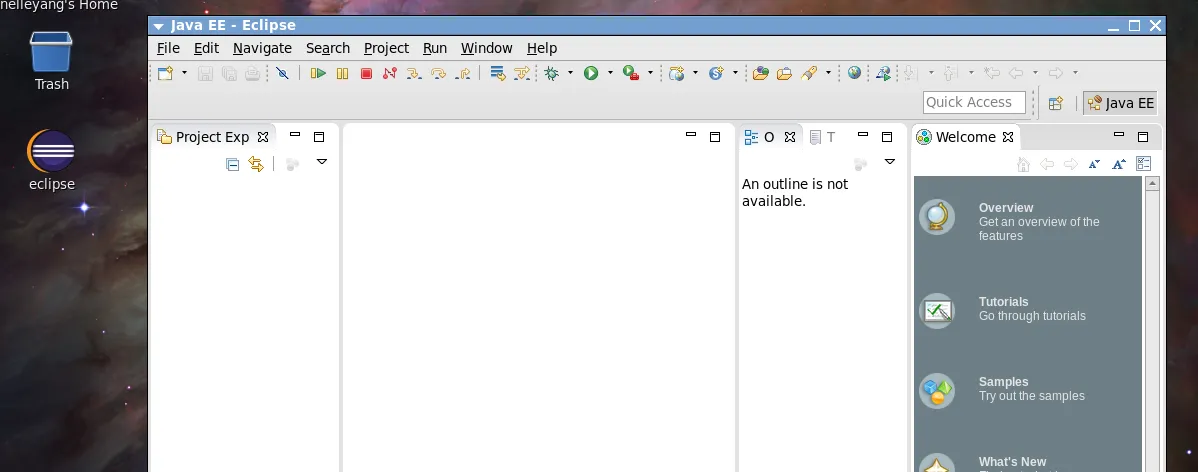The width and height of the screenshot is (1198, 472).
Task: Open the Edit menu
Action: pos(206,48)
